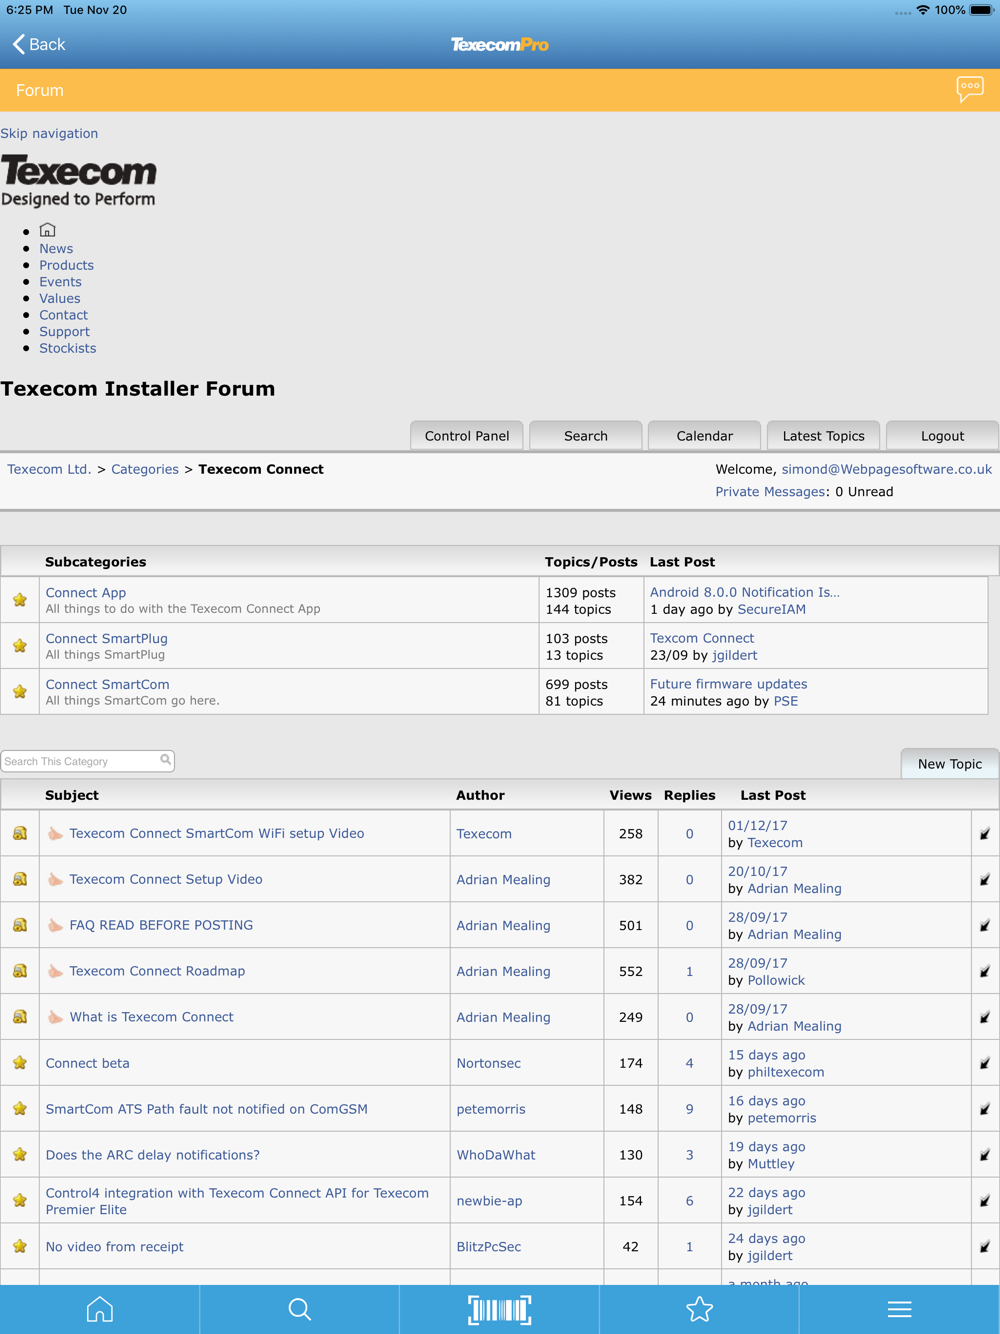The height and width of the screenshot is (1334, 1000).
Task: Click the Logout button
Action: [x=942, y=436]
